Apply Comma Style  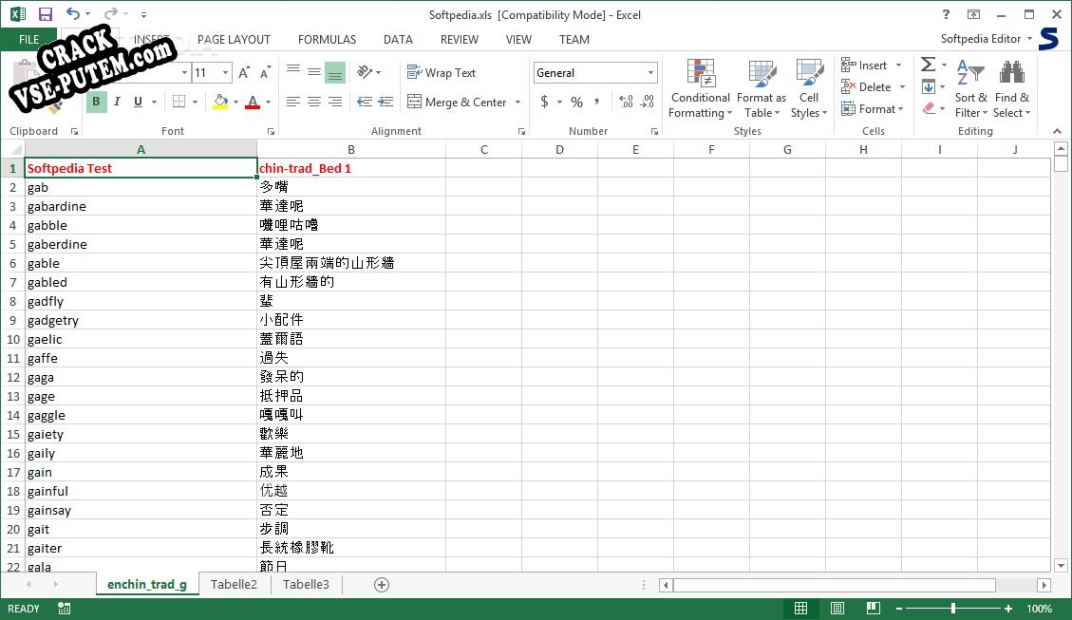pyautogui.click(x=597, y=102)
